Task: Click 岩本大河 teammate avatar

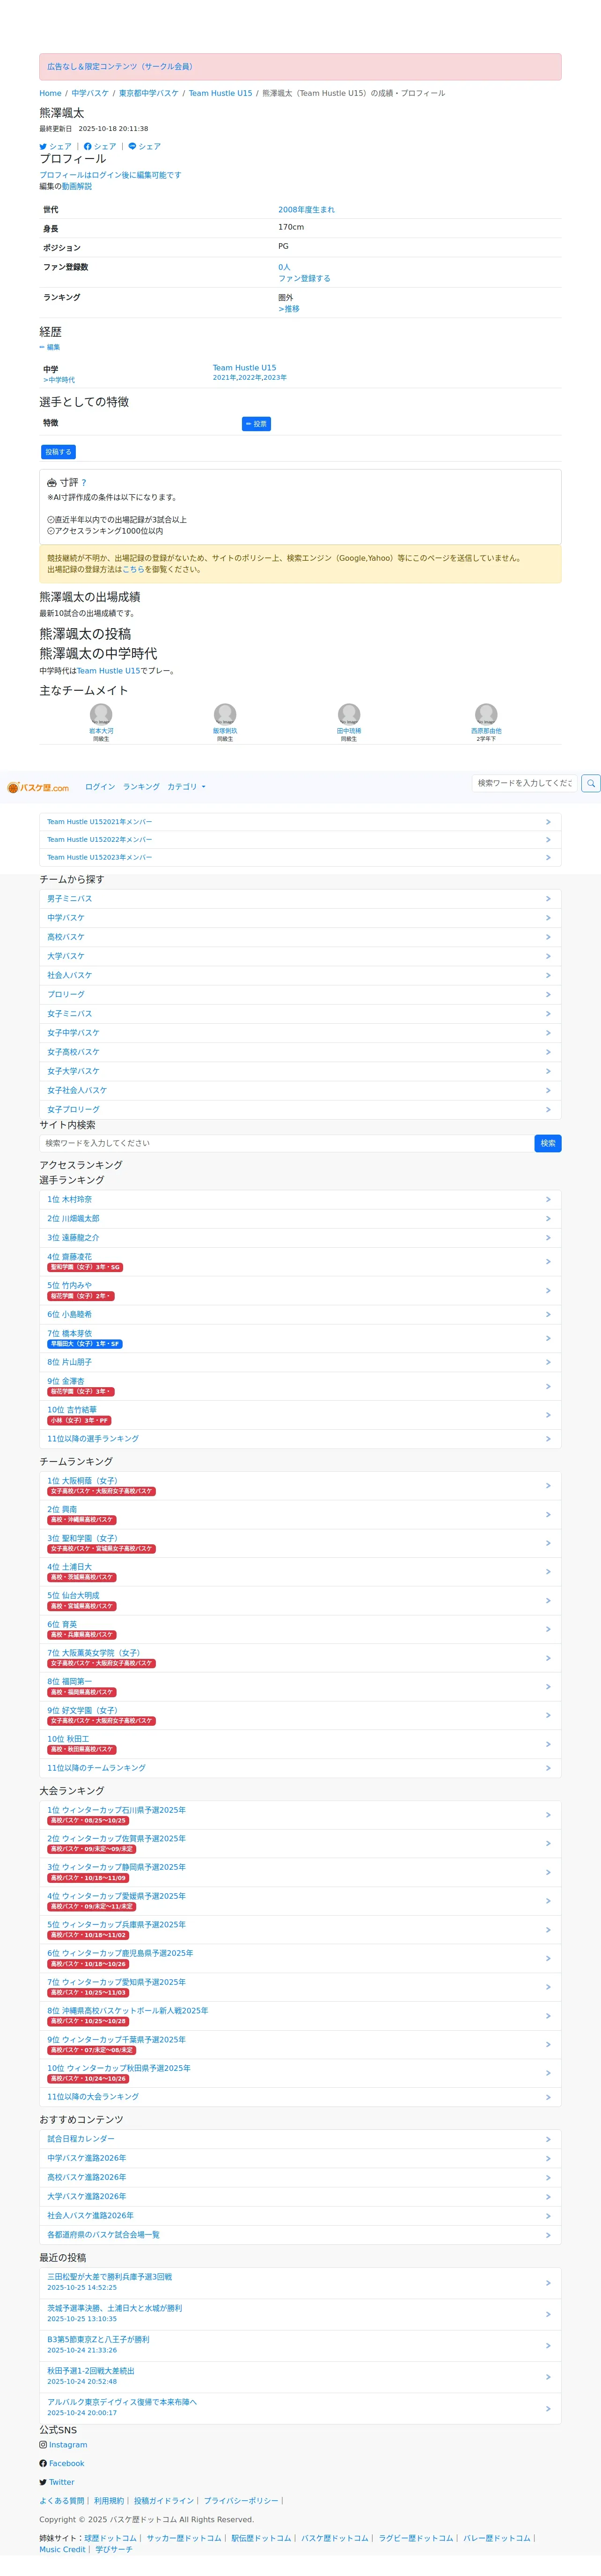Action: tap(101, 714)
